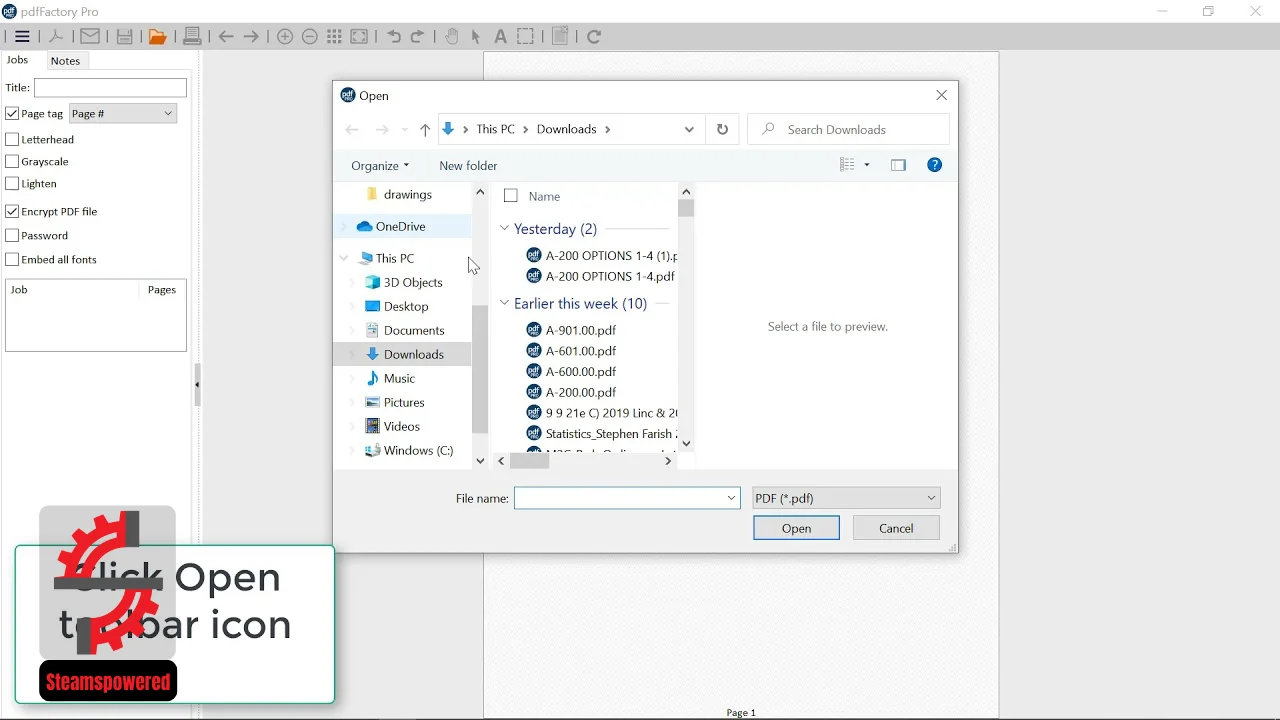Click the file list vertical scrollbar thumb
The image size is (1280, 720).
[x=686, y=208]
